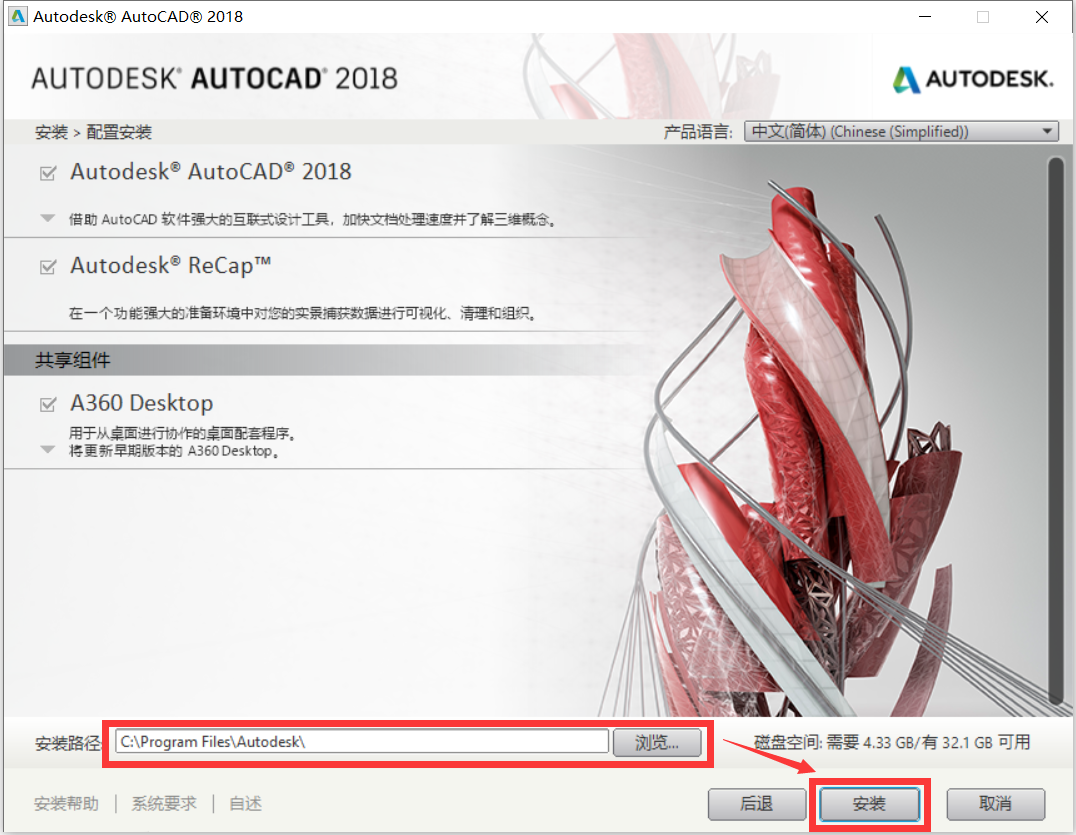
Task: Open the 自述 readme link
Action: pos(245,803)
